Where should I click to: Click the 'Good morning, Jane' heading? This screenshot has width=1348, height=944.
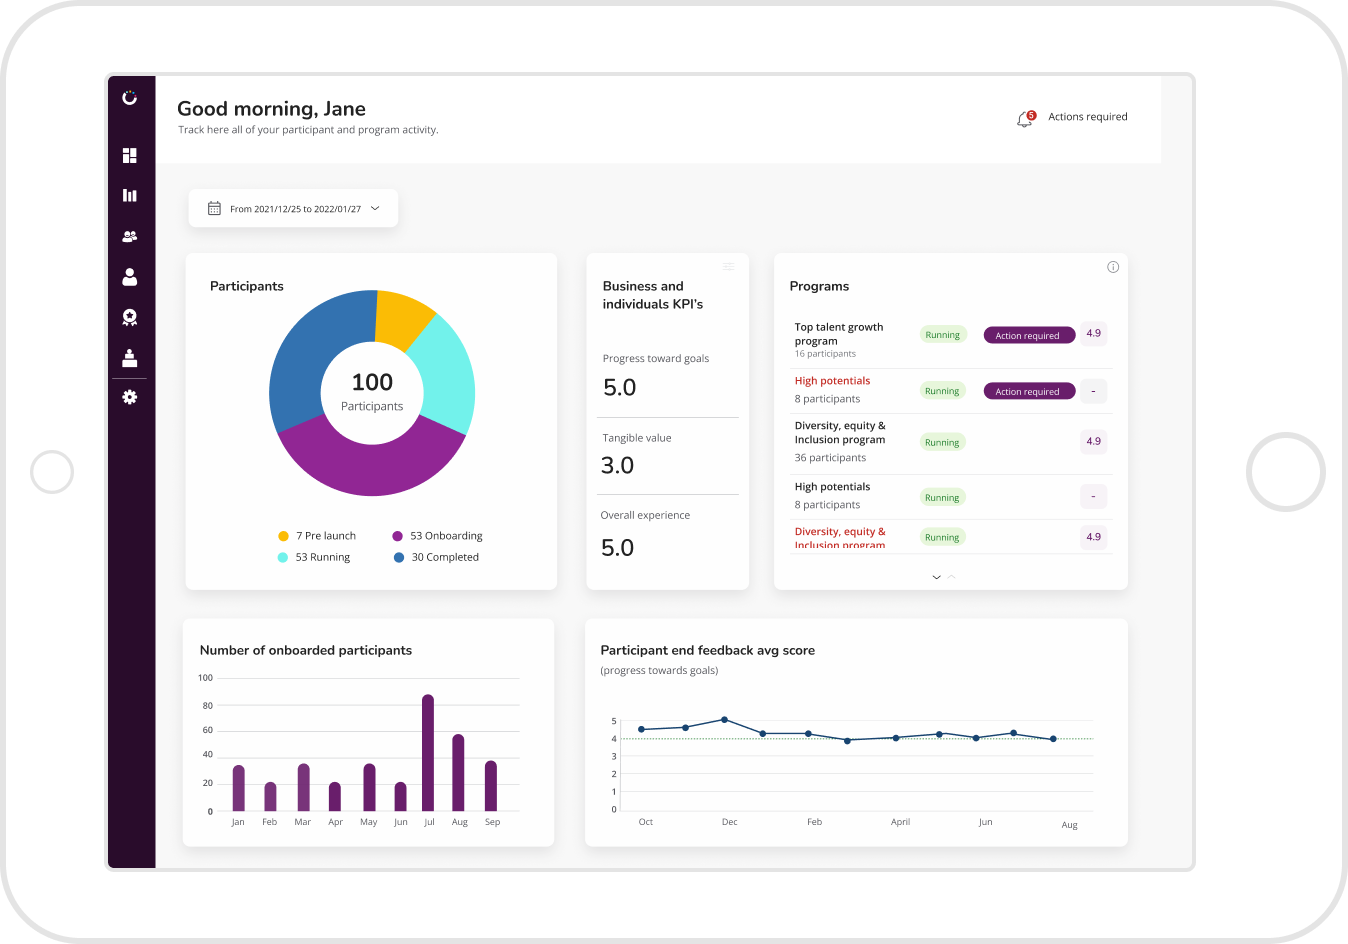(x=271, y=109)
